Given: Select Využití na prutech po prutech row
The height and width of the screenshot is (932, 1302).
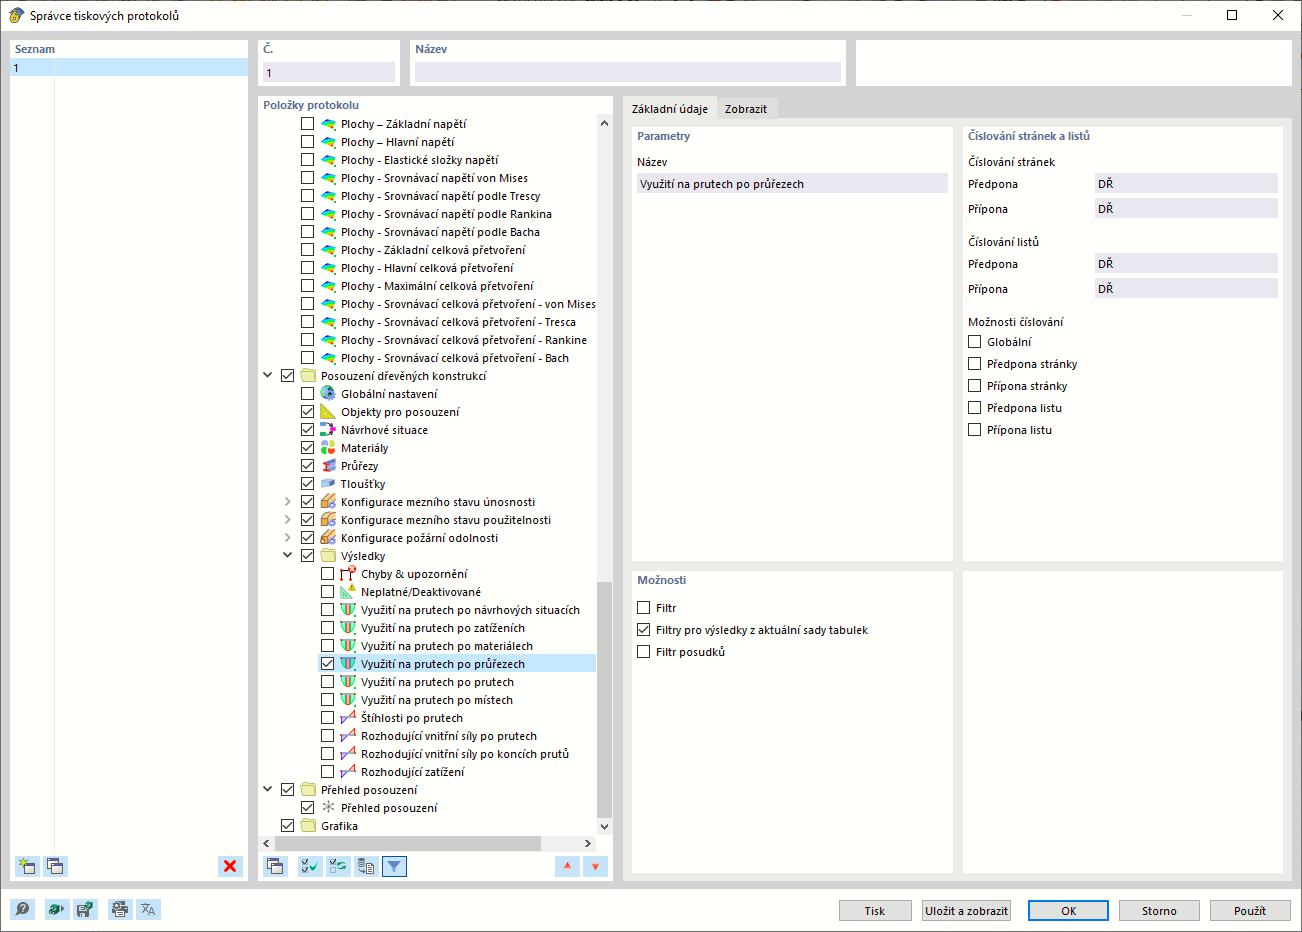Looking at the screenshot, I should click(x=437, y=682).
